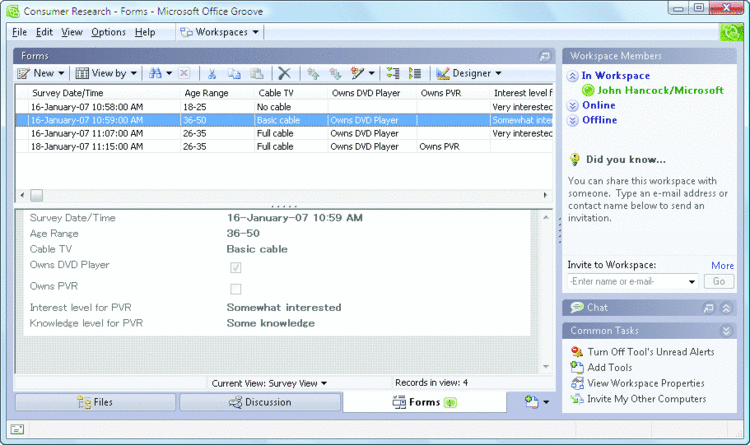The height and width of the screenshot is (445, 750).
Task: Open the invite name dropdown arrow
Action: coord(692,281)
